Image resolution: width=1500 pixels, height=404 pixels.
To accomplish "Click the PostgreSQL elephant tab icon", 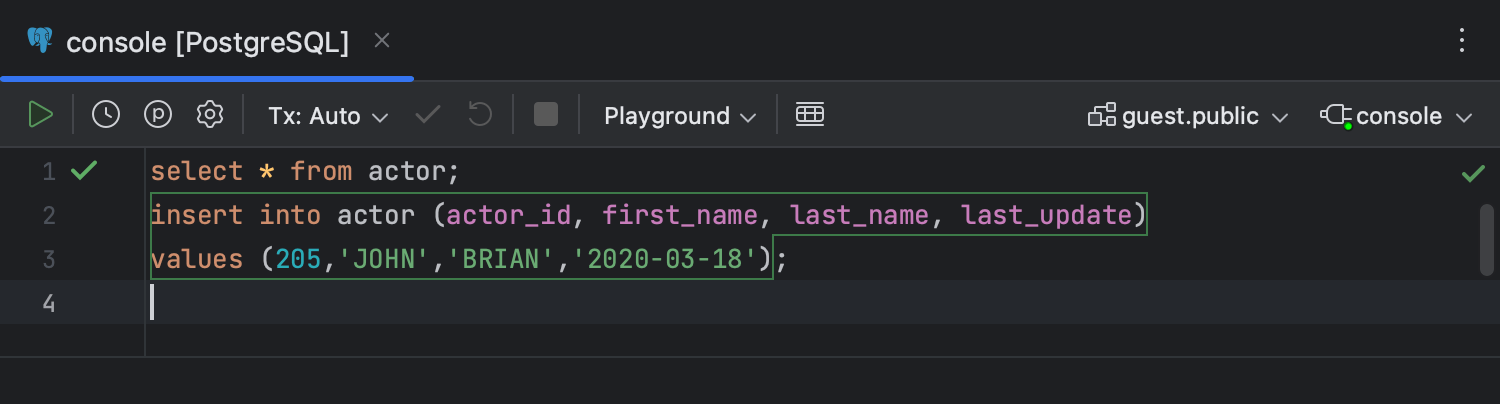I will (x=40, y=41).
